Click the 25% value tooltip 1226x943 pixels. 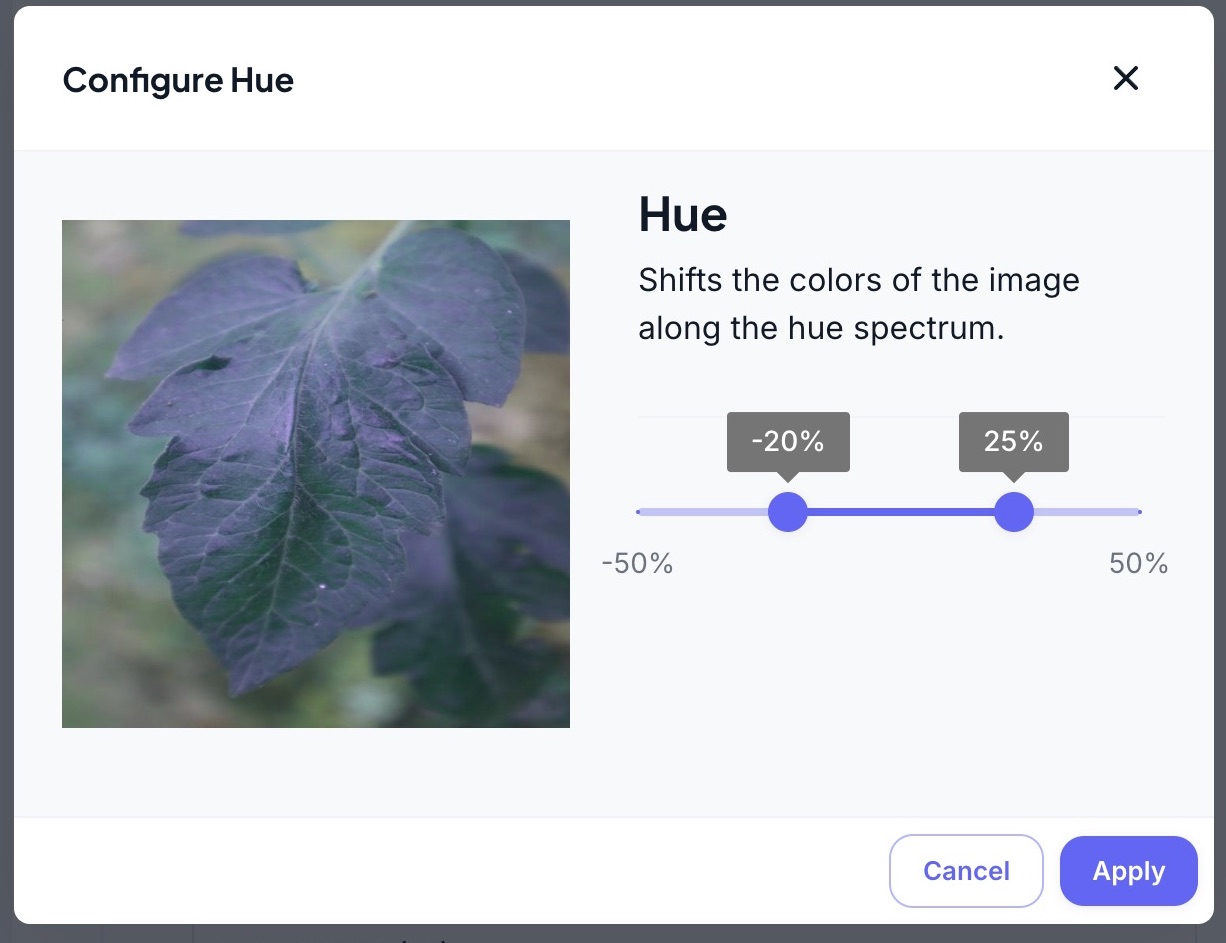point(1014,441)
